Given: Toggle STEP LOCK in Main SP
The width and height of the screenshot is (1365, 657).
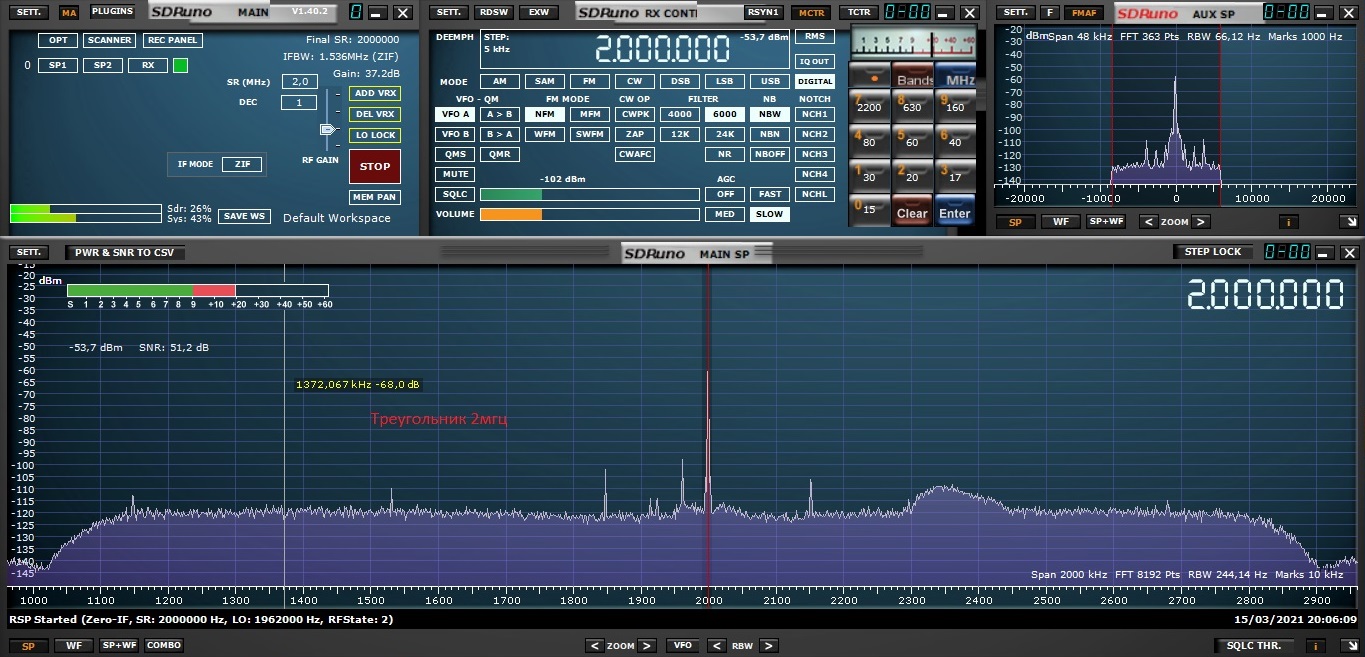Looking at the screenshot, I should coord(1212,252).
